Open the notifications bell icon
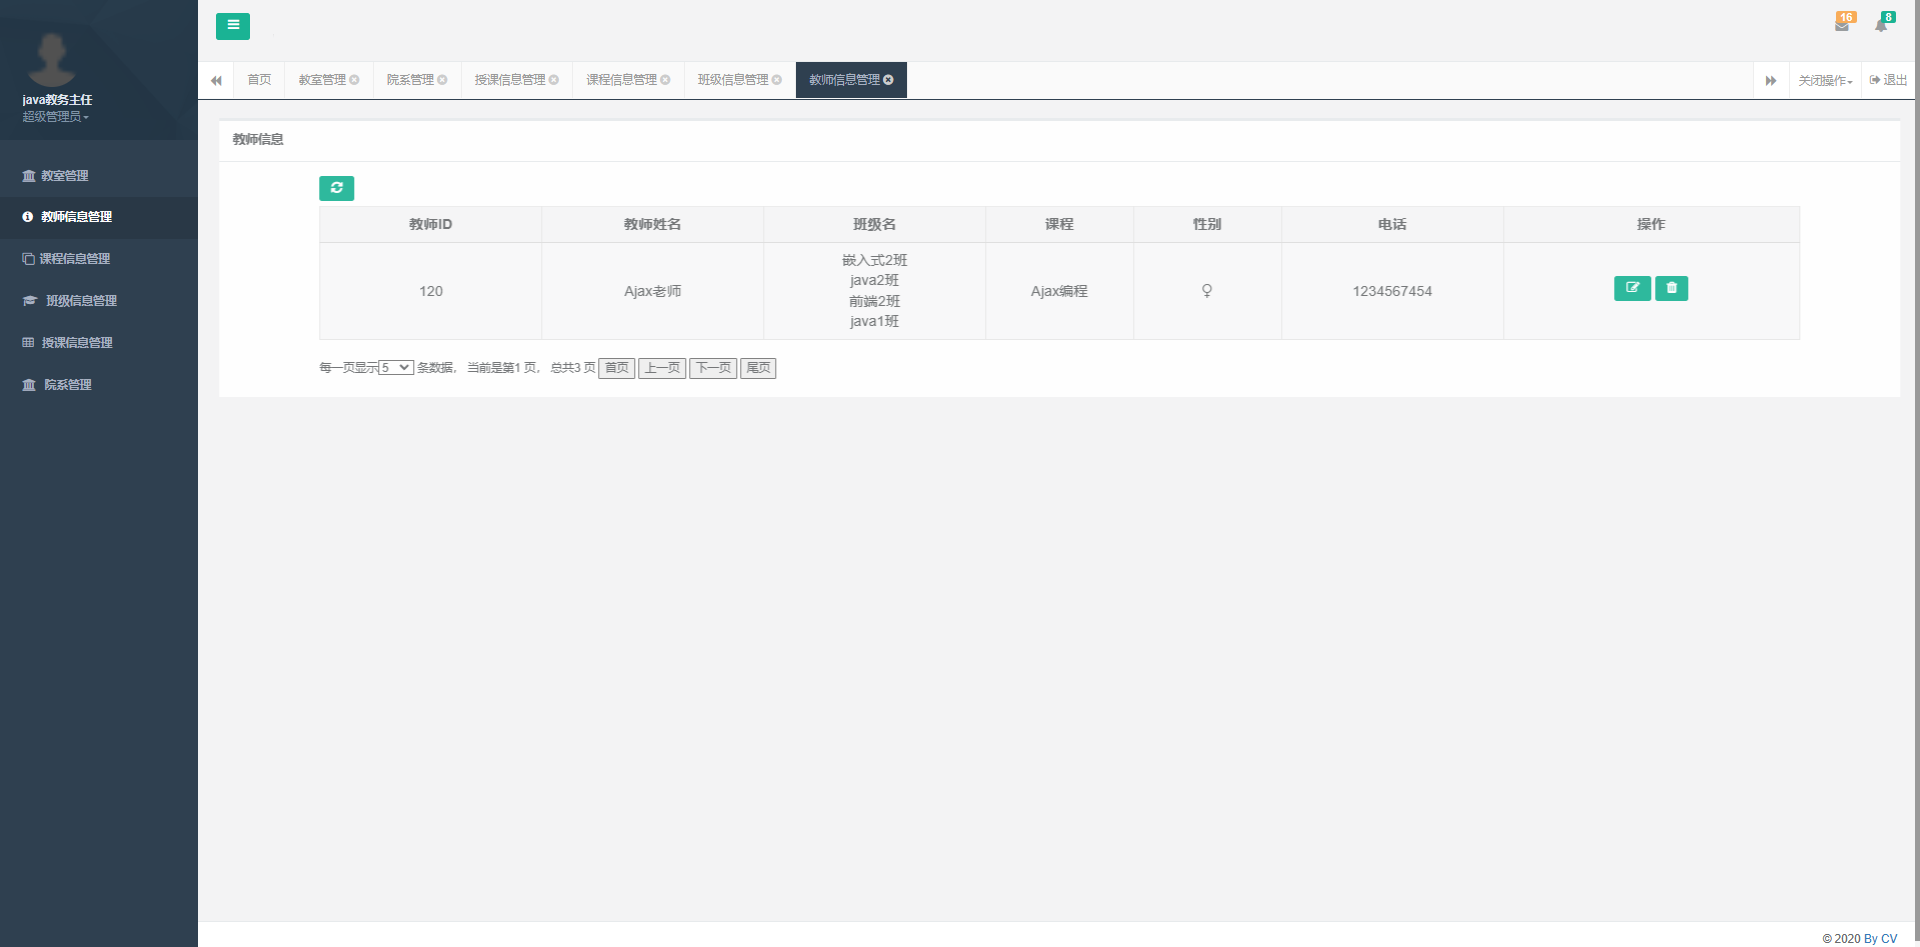 (1881, 26)
